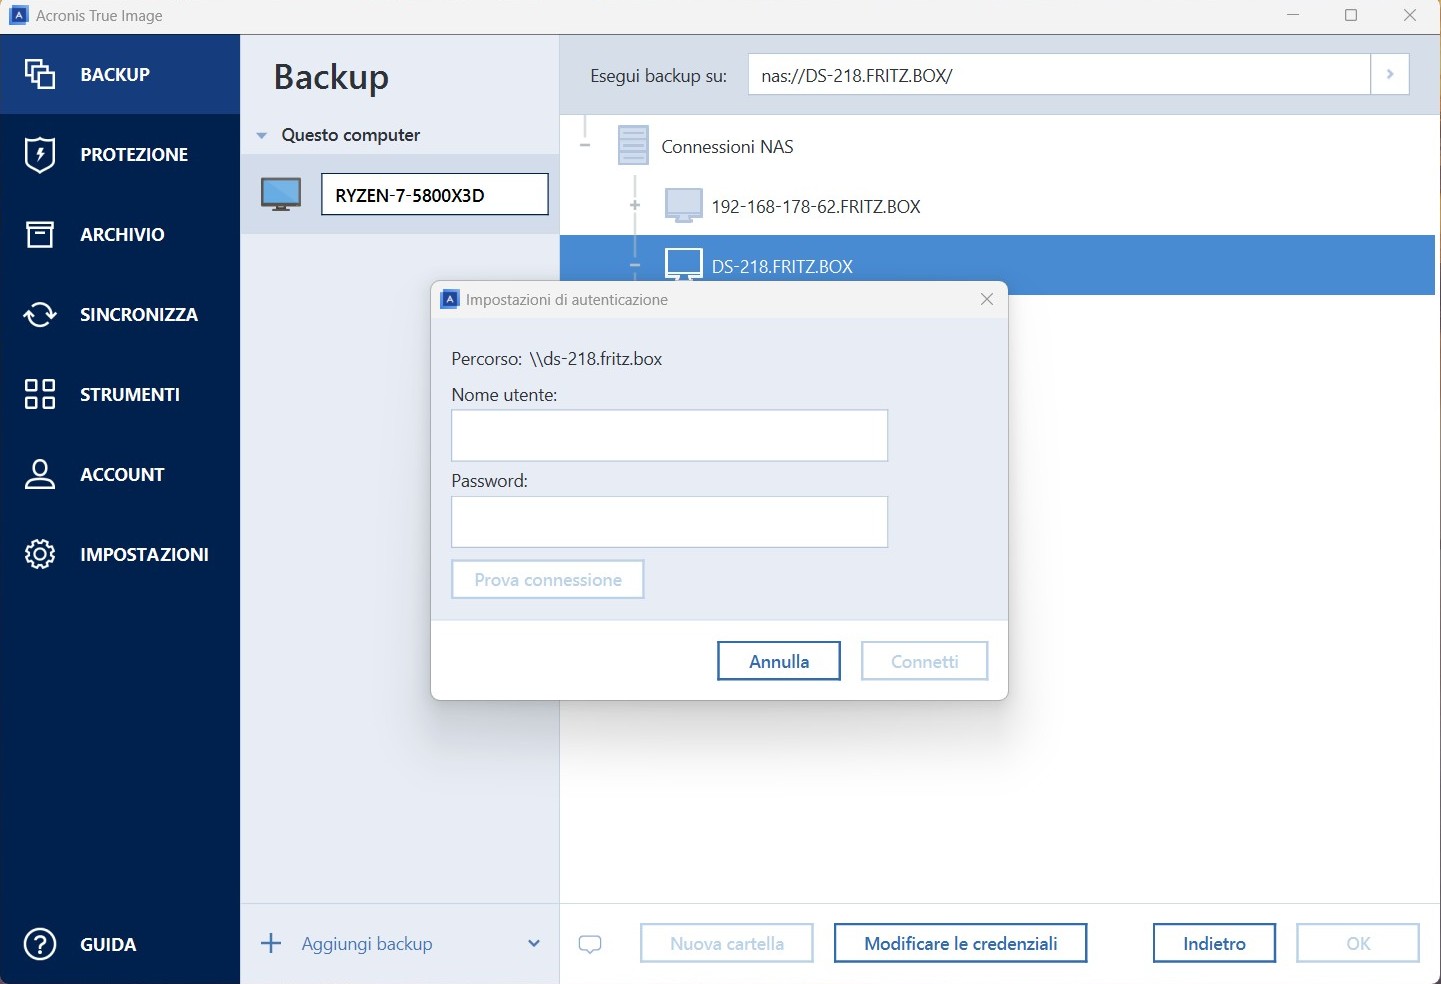1441x984 pixels.
Task: Open the Aggiungi backup dropdown arrow
Action: click(x=534, y=944)
